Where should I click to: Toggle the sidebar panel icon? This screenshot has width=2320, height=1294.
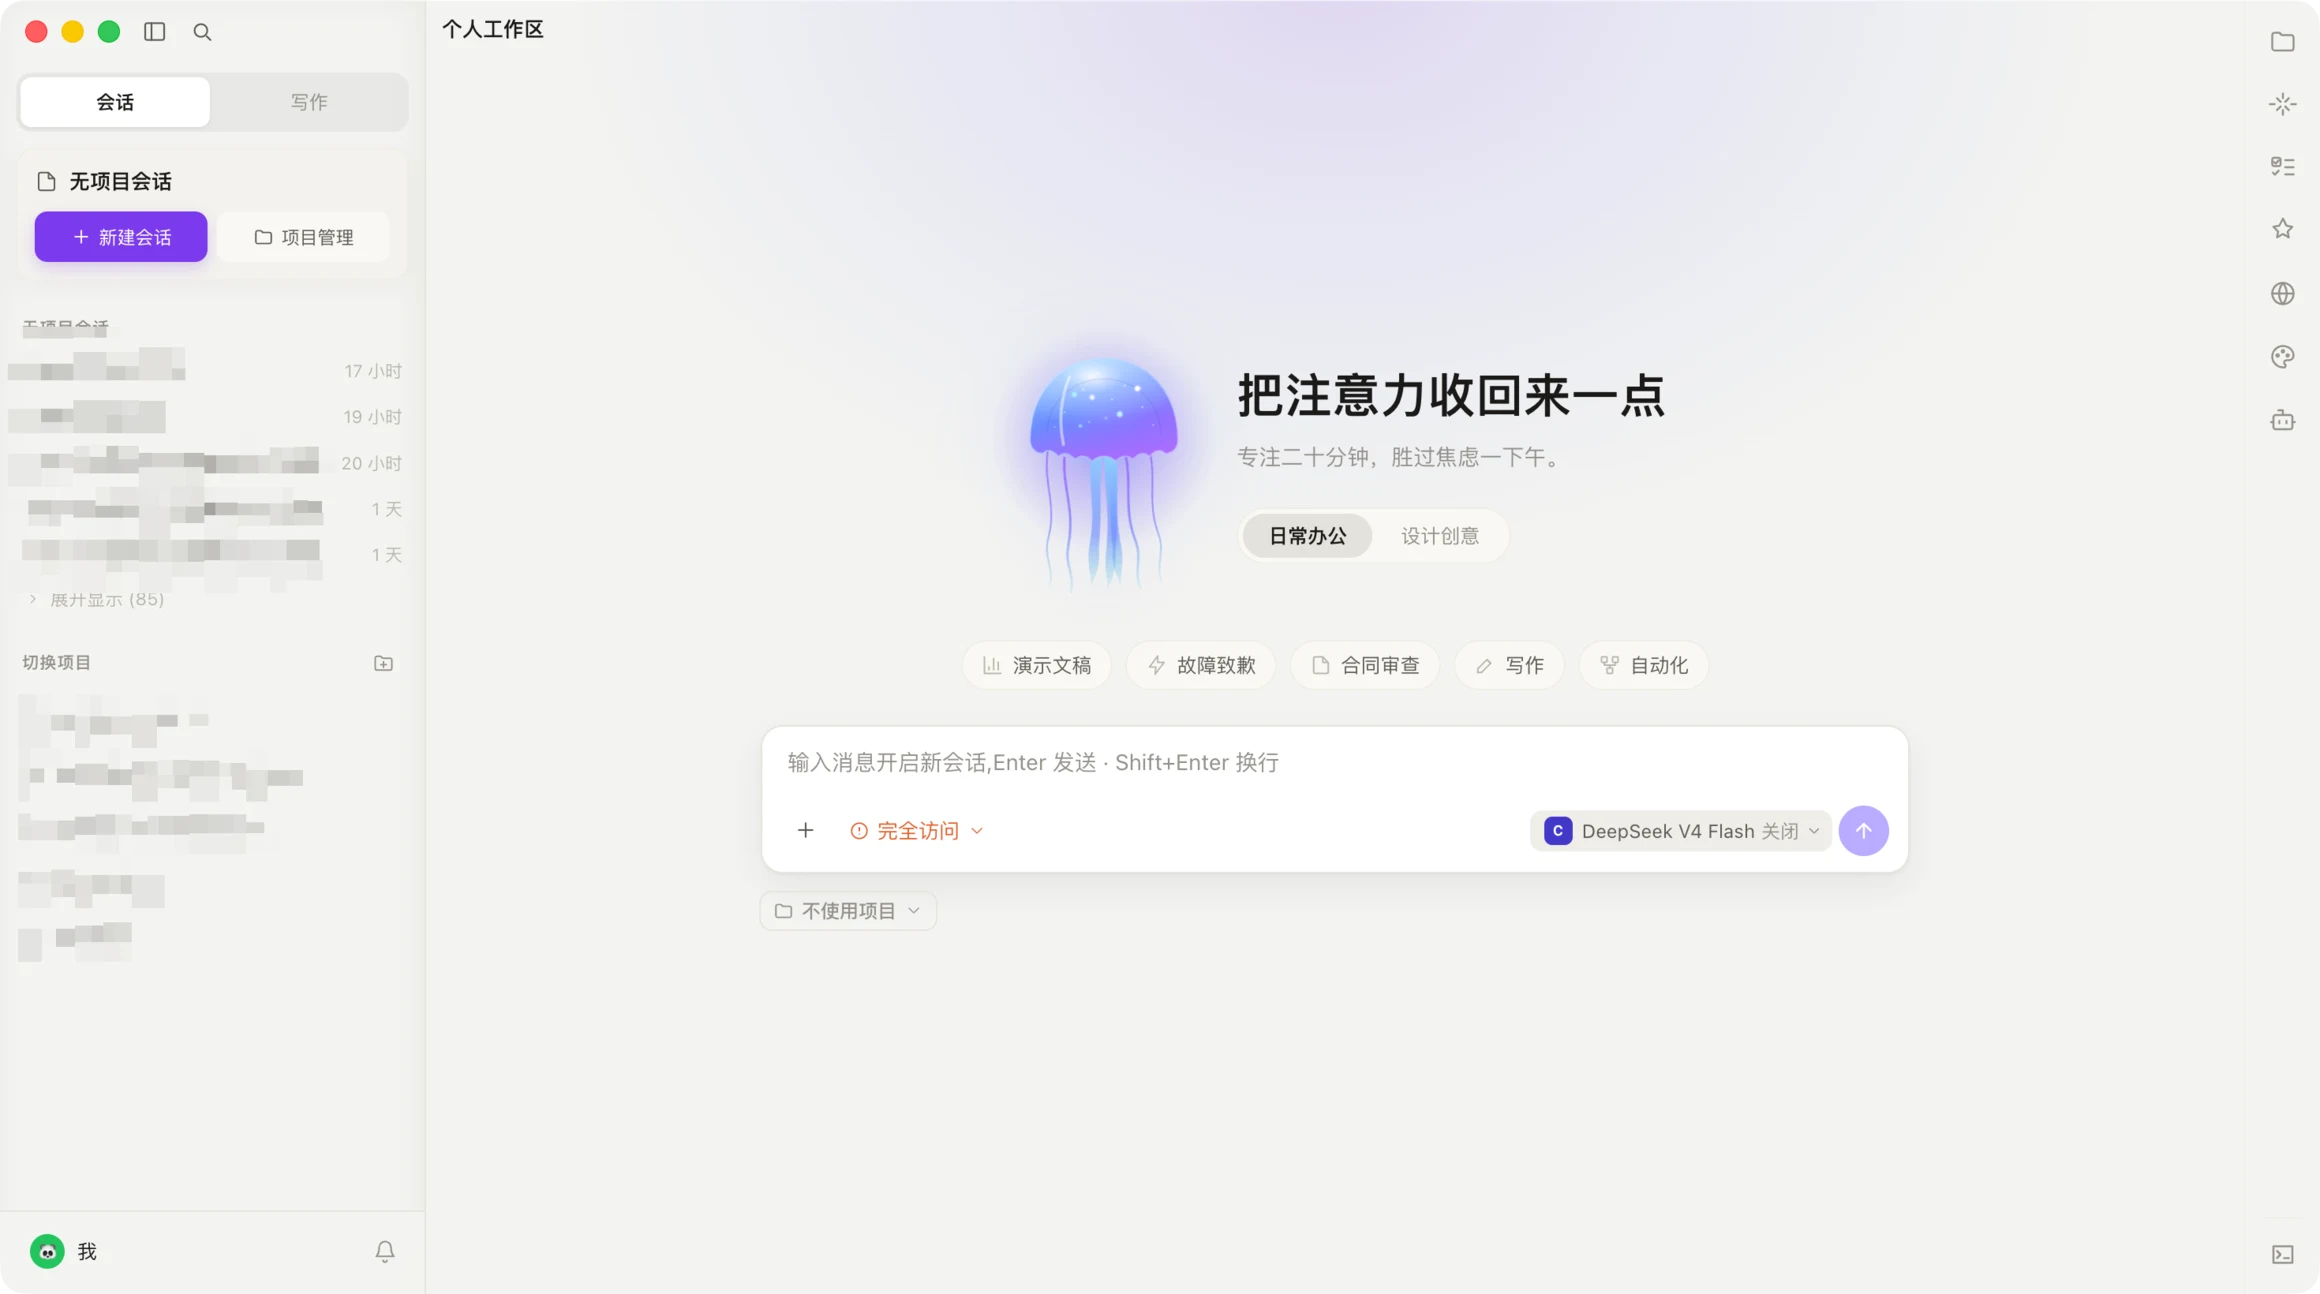coord(155,32)
